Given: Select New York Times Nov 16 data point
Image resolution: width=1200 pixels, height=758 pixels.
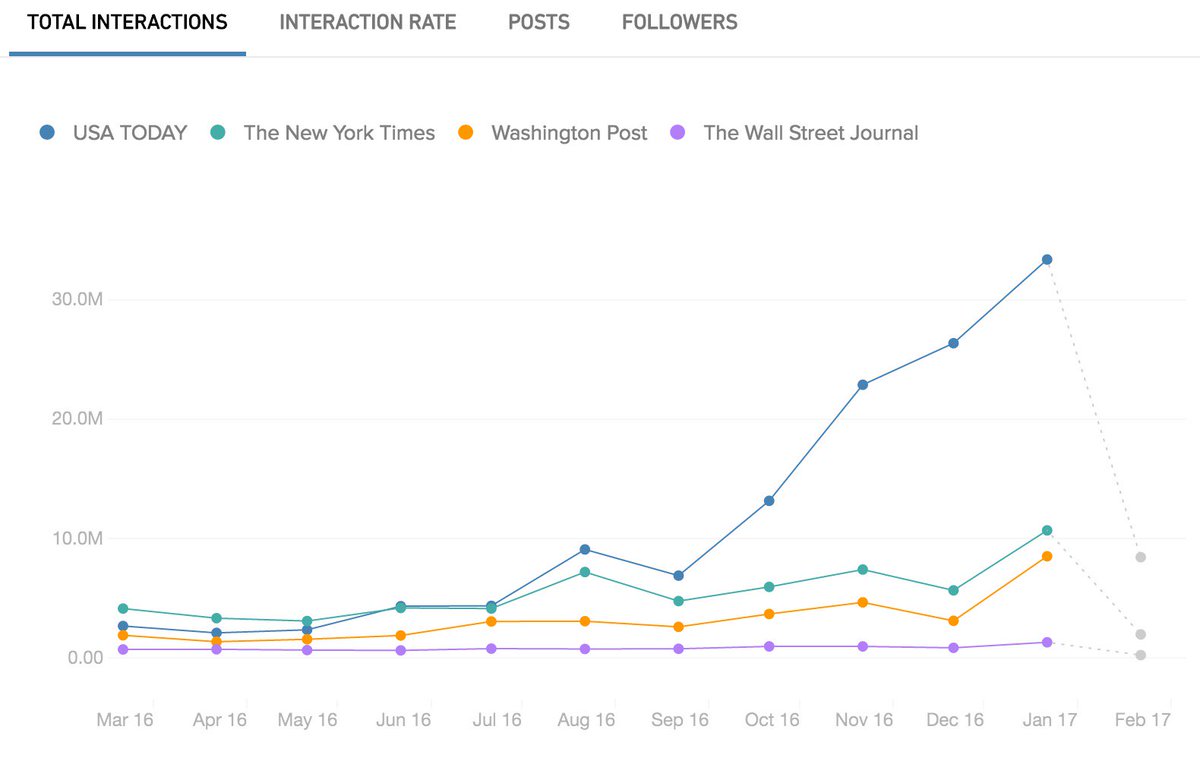Looking at the screenshot, I should click(x=862, y=570).
